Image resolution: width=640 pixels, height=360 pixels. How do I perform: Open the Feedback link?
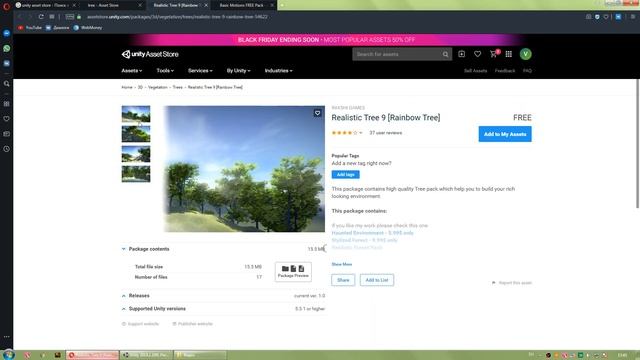[505, 71]
